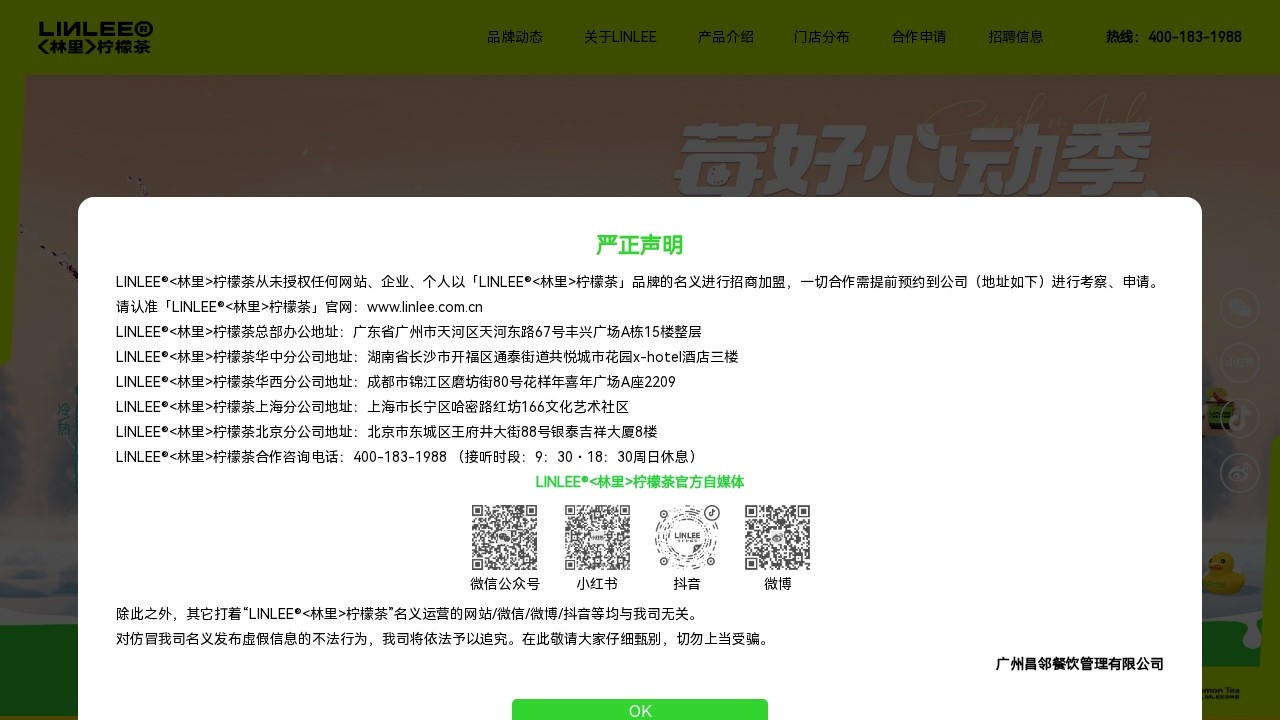Click the LINLEE 林里柠檬茶 logo
The image size is (1280, 720).
pos(96,37)
